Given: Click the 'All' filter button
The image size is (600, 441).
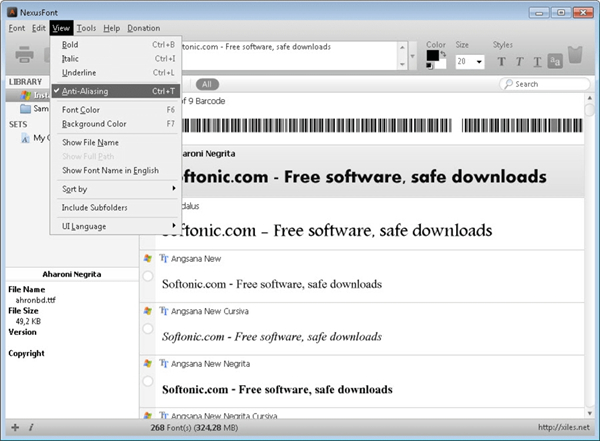Looking at the screenshot, I should click(208, 84).
